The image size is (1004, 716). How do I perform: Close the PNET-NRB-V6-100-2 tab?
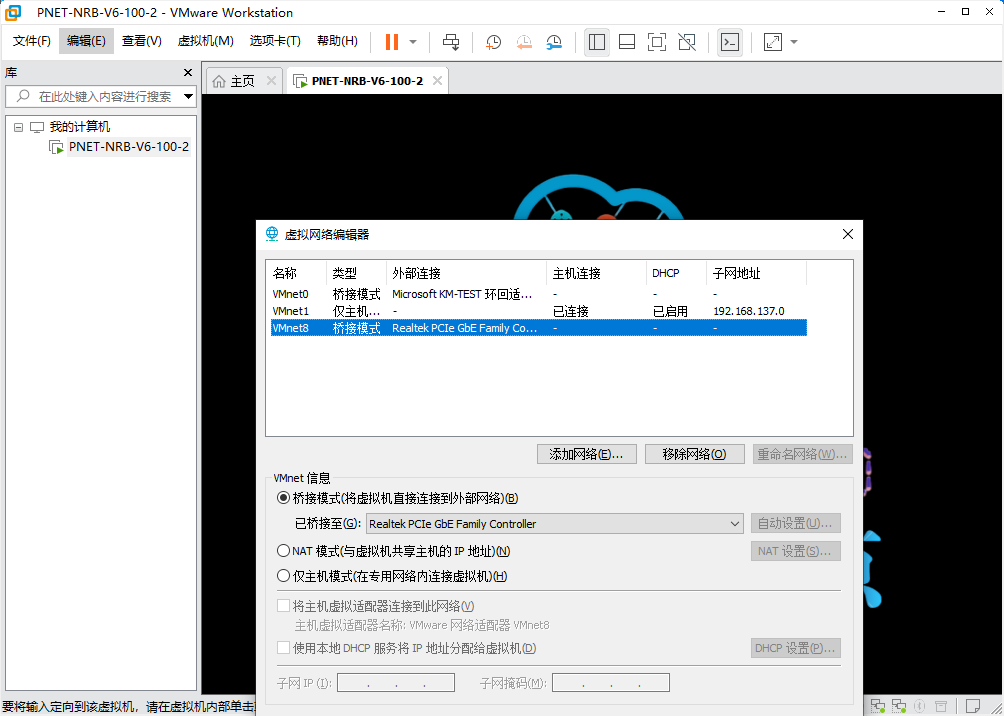pyautogui.click(x=437, y=81)
